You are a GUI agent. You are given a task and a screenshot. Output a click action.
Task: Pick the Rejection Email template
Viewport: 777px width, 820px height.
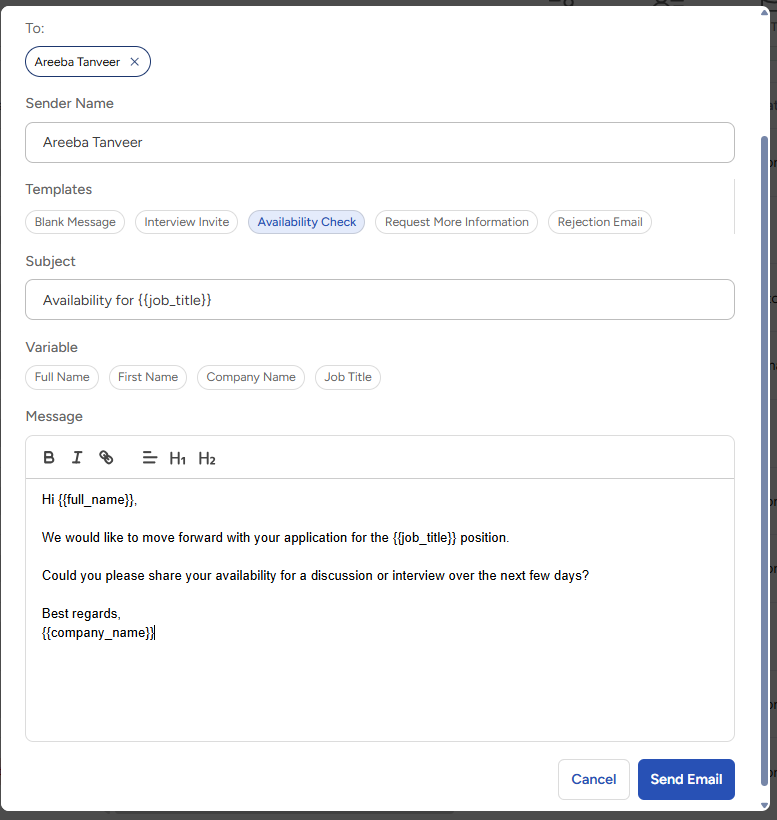600,222
